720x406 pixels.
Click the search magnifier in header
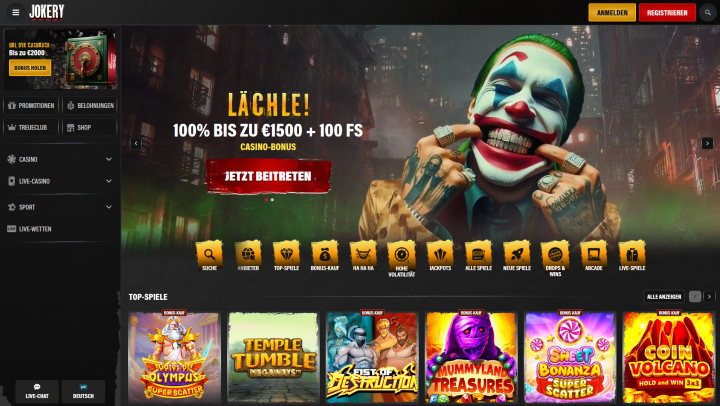[x=708, y=12]
